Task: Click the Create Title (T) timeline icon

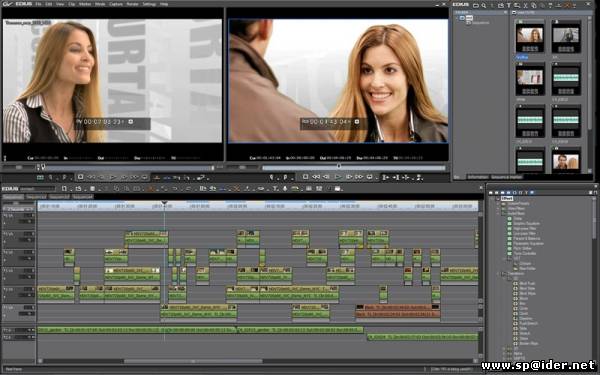Action: (x=275, y=189)
